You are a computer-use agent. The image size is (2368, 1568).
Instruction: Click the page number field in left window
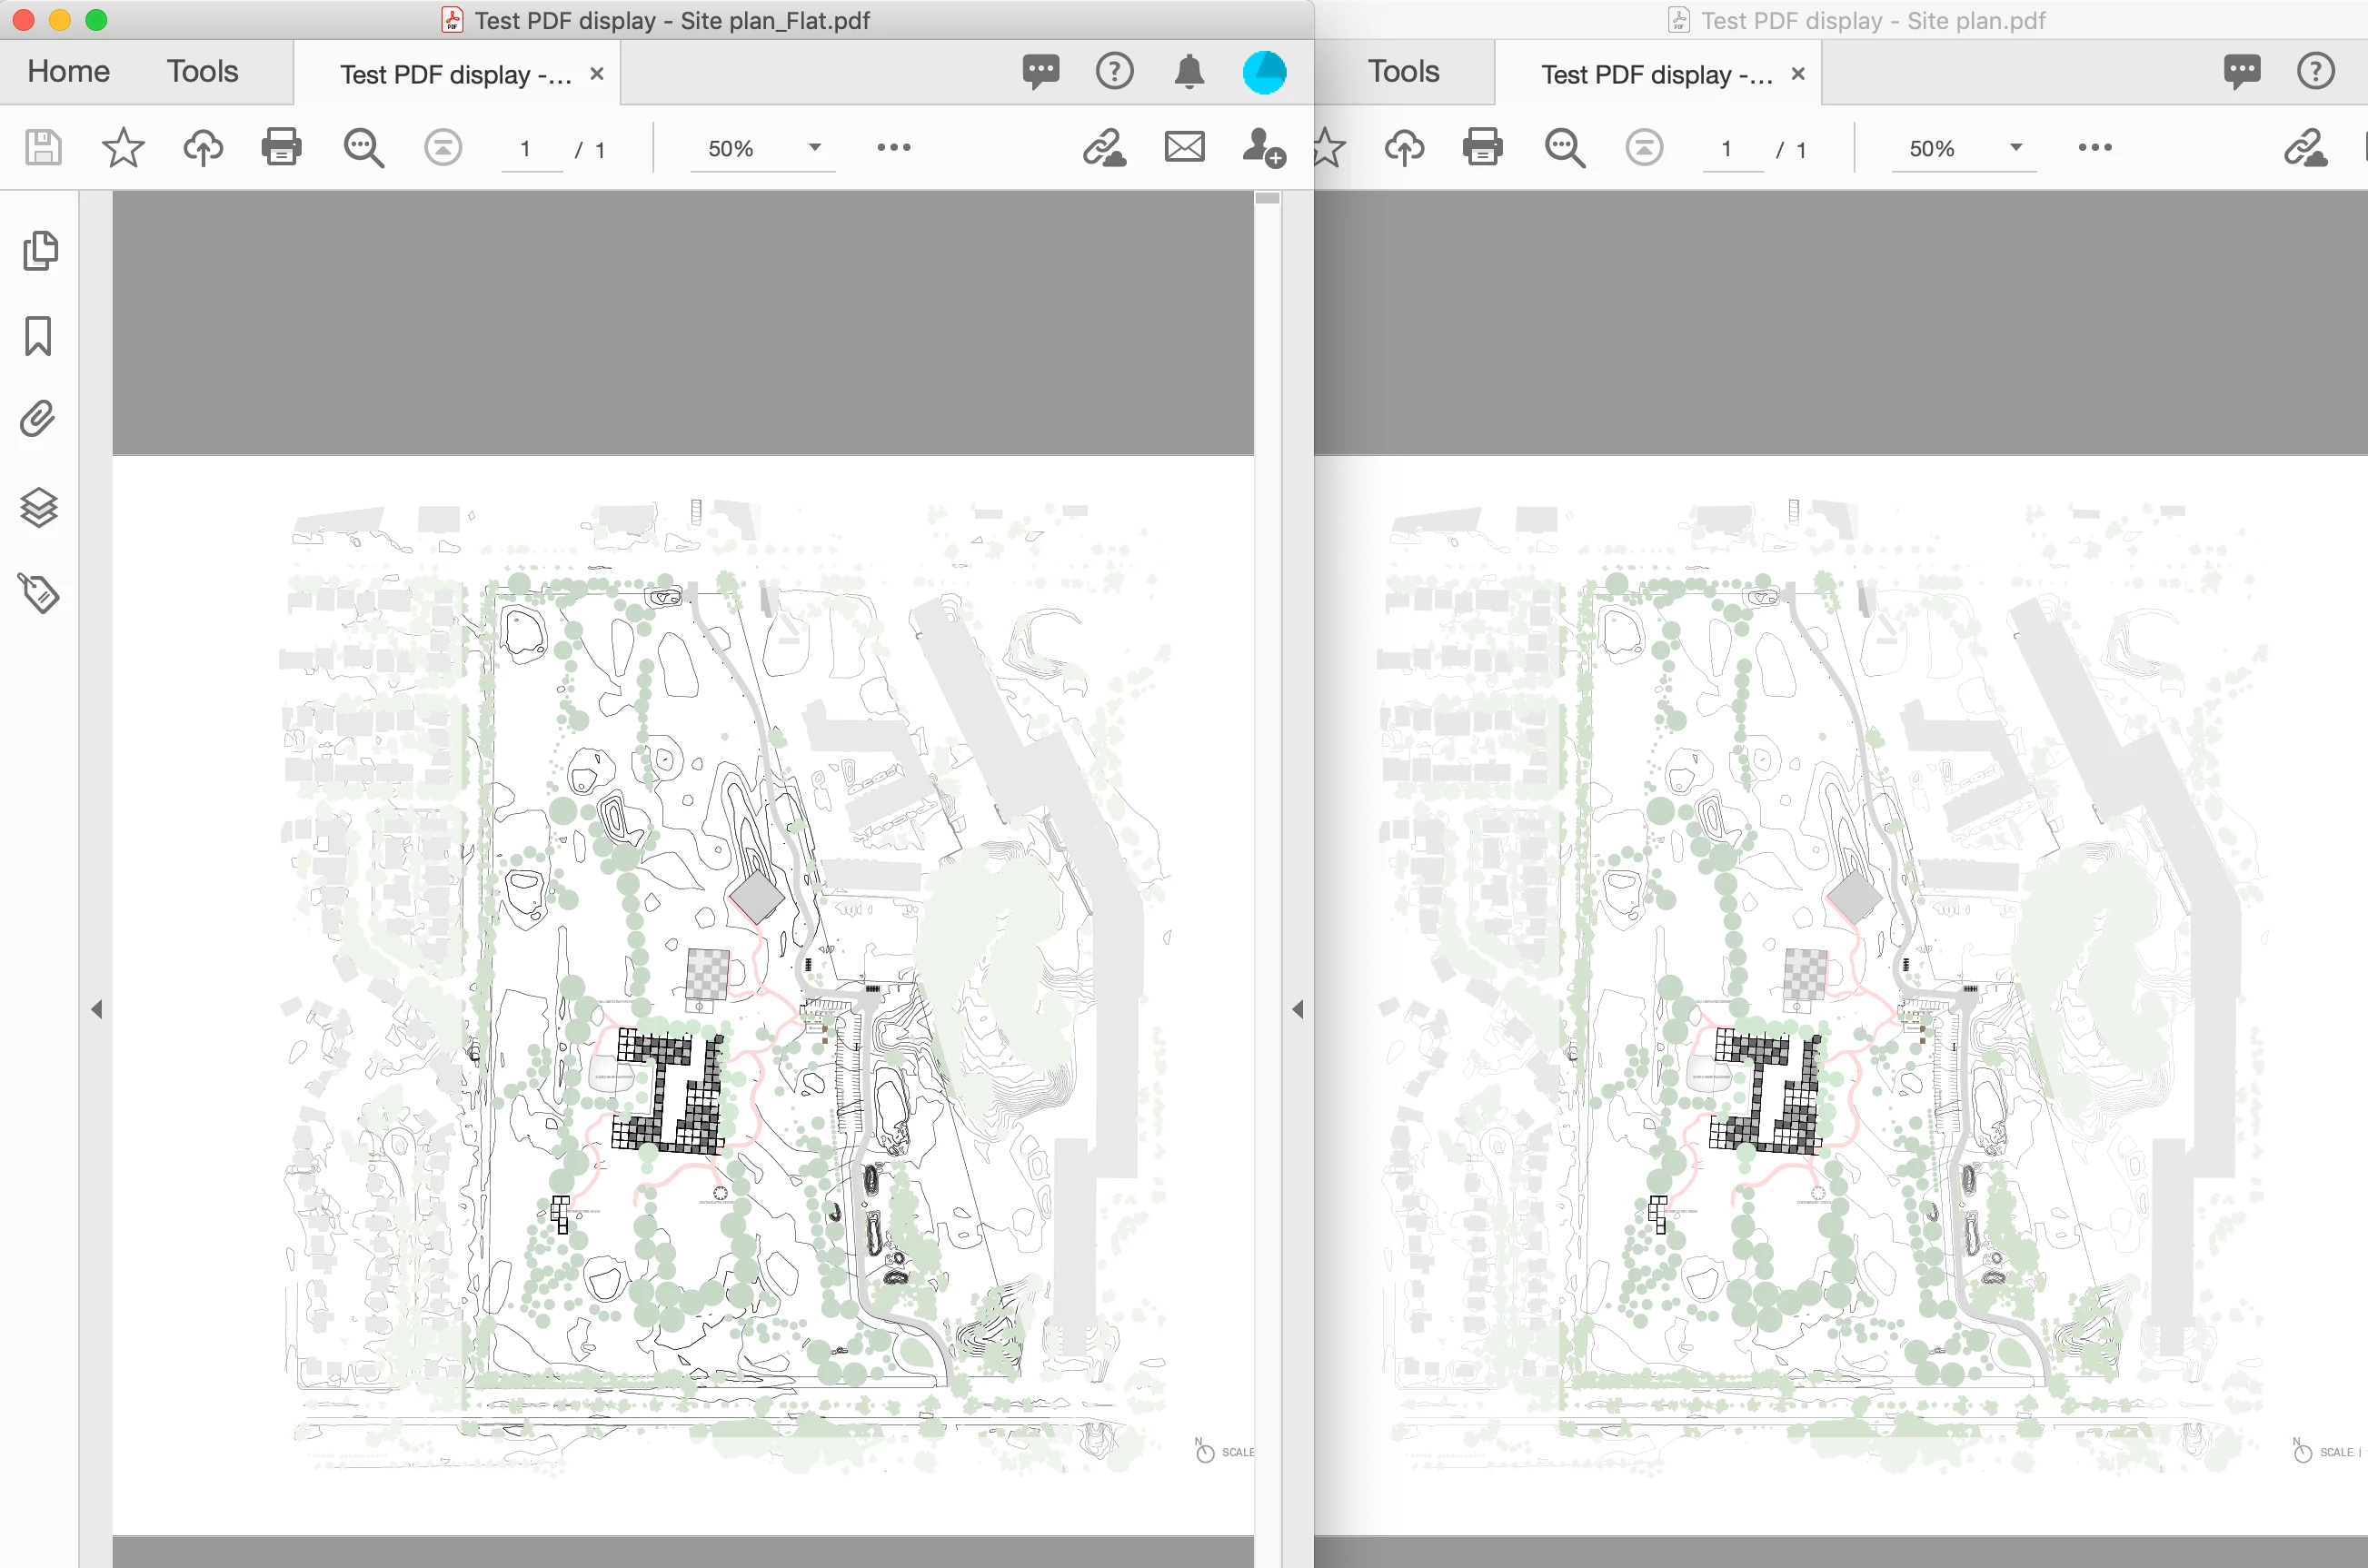[526, 149]
